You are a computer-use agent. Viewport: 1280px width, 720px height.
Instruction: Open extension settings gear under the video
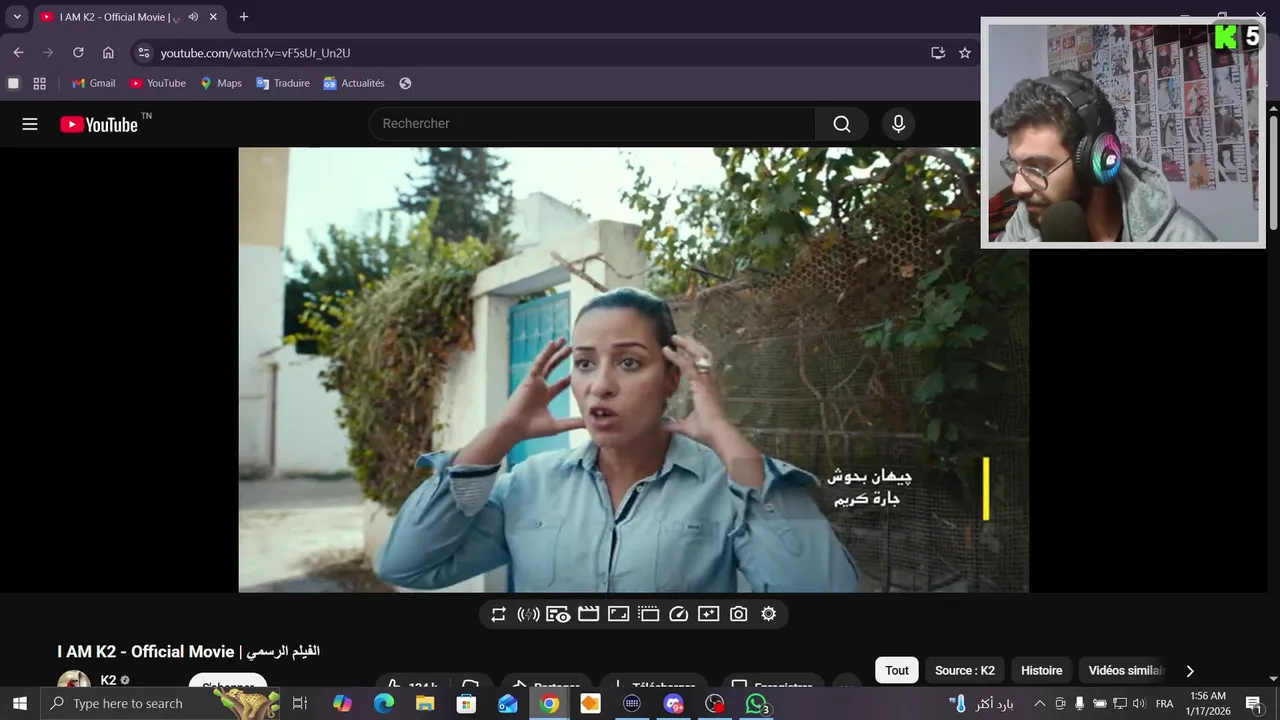(768, 614)
